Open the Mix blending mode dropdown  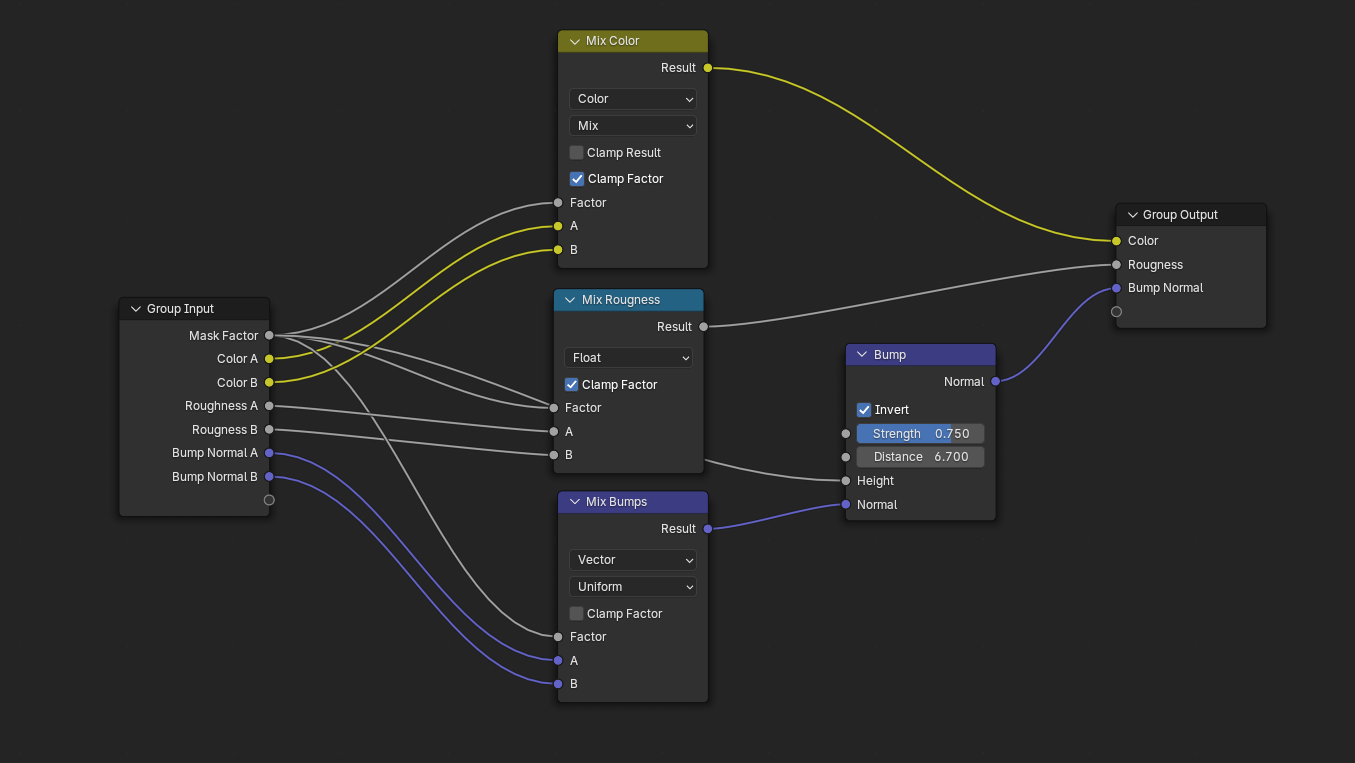coord(632,125)
